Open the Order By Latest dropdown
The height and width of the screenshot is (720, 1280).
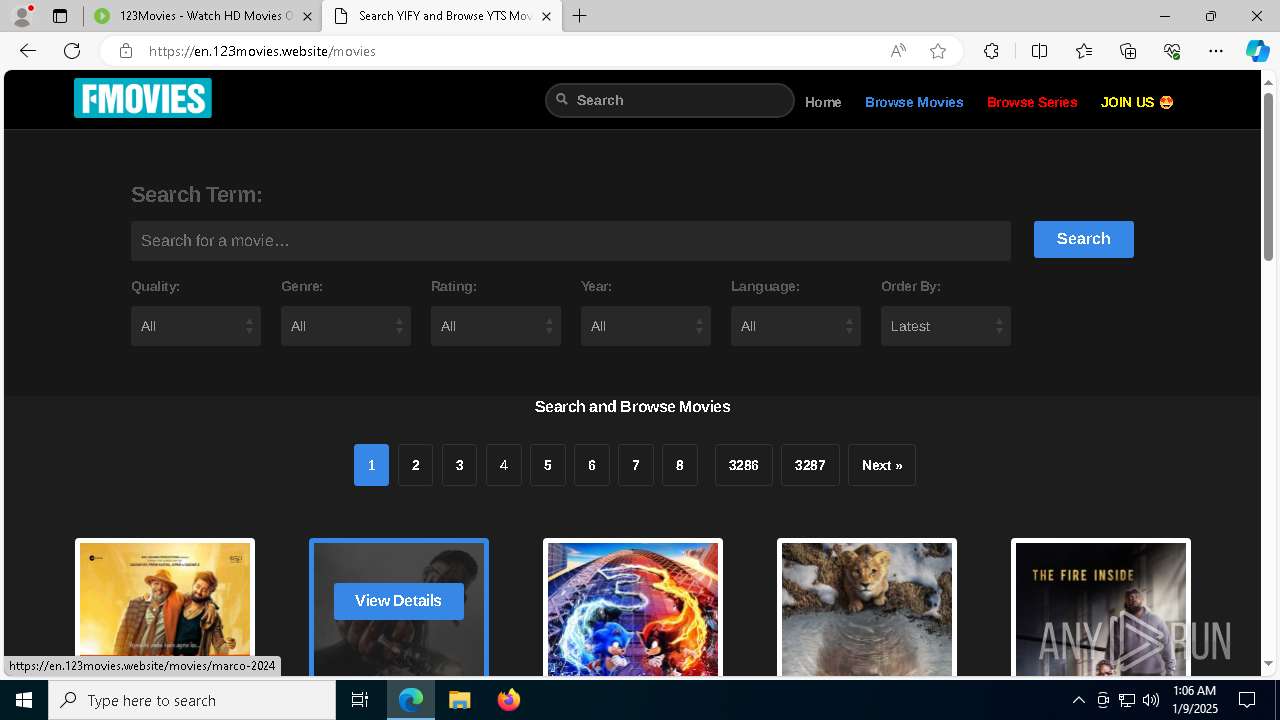[x=946, y=326]
